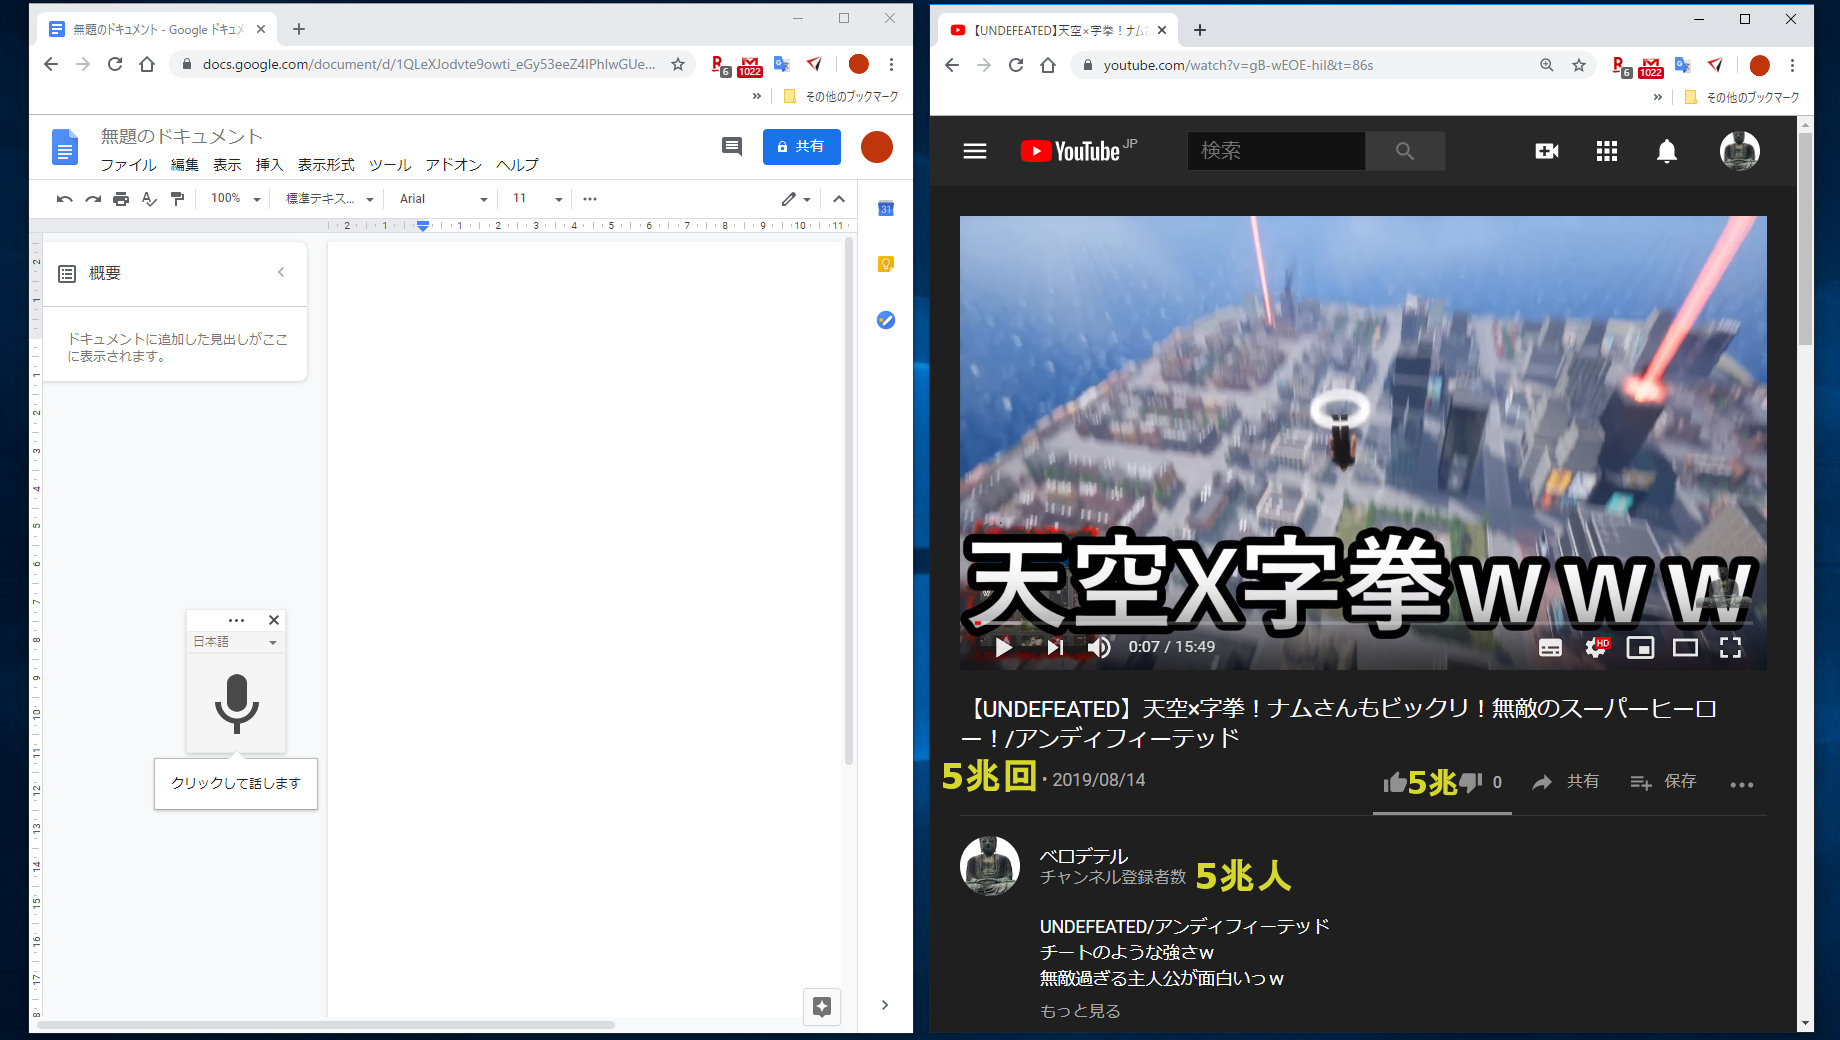Open the font size 11 dropdown
1840x1040 pixels.
tap(538, 199)
